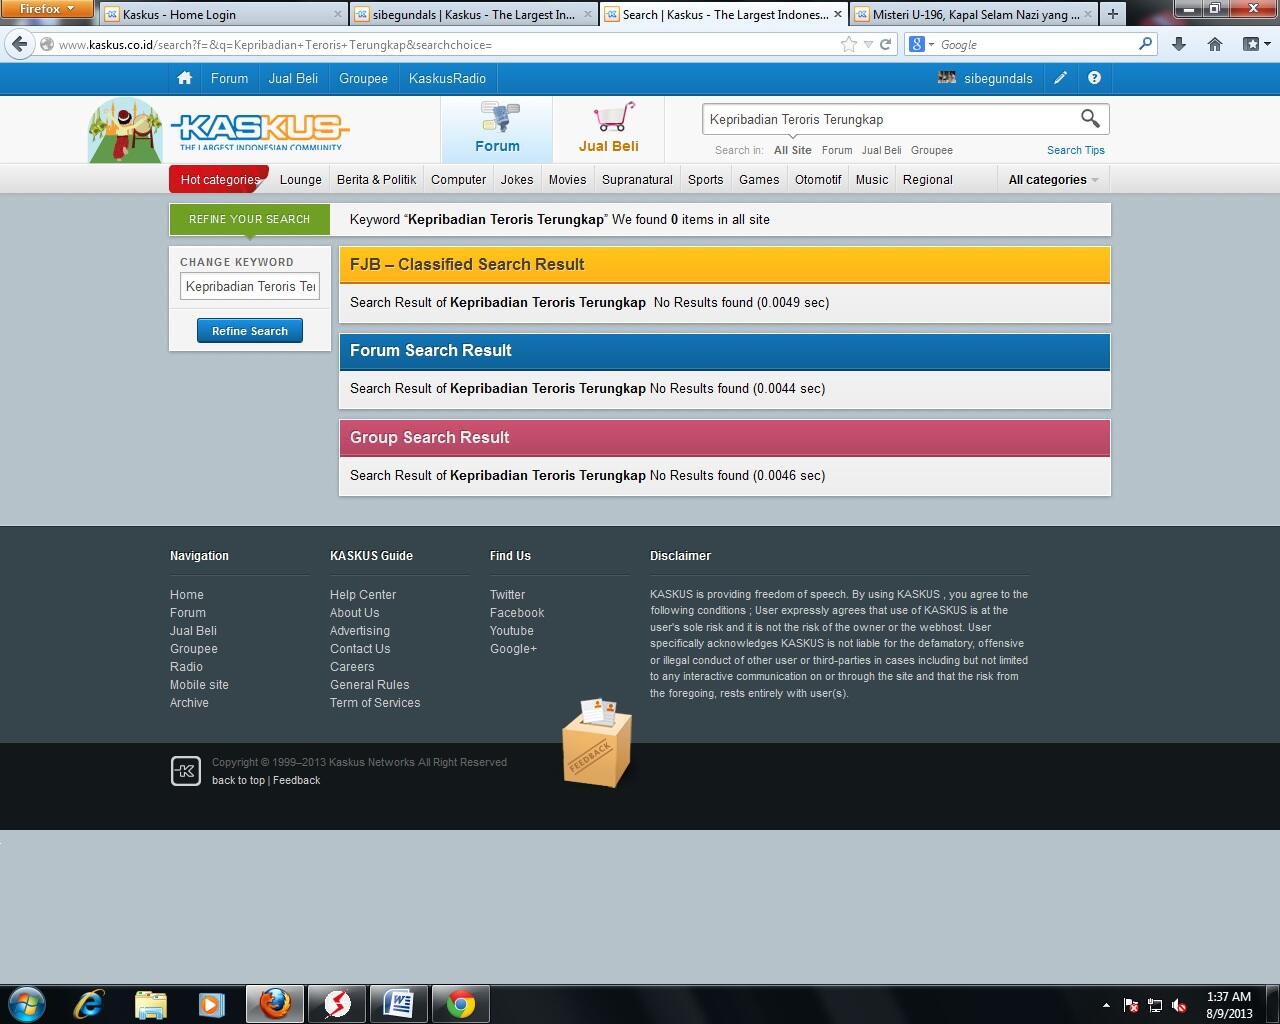Filter search to Groupee only

tap(932, 150)
